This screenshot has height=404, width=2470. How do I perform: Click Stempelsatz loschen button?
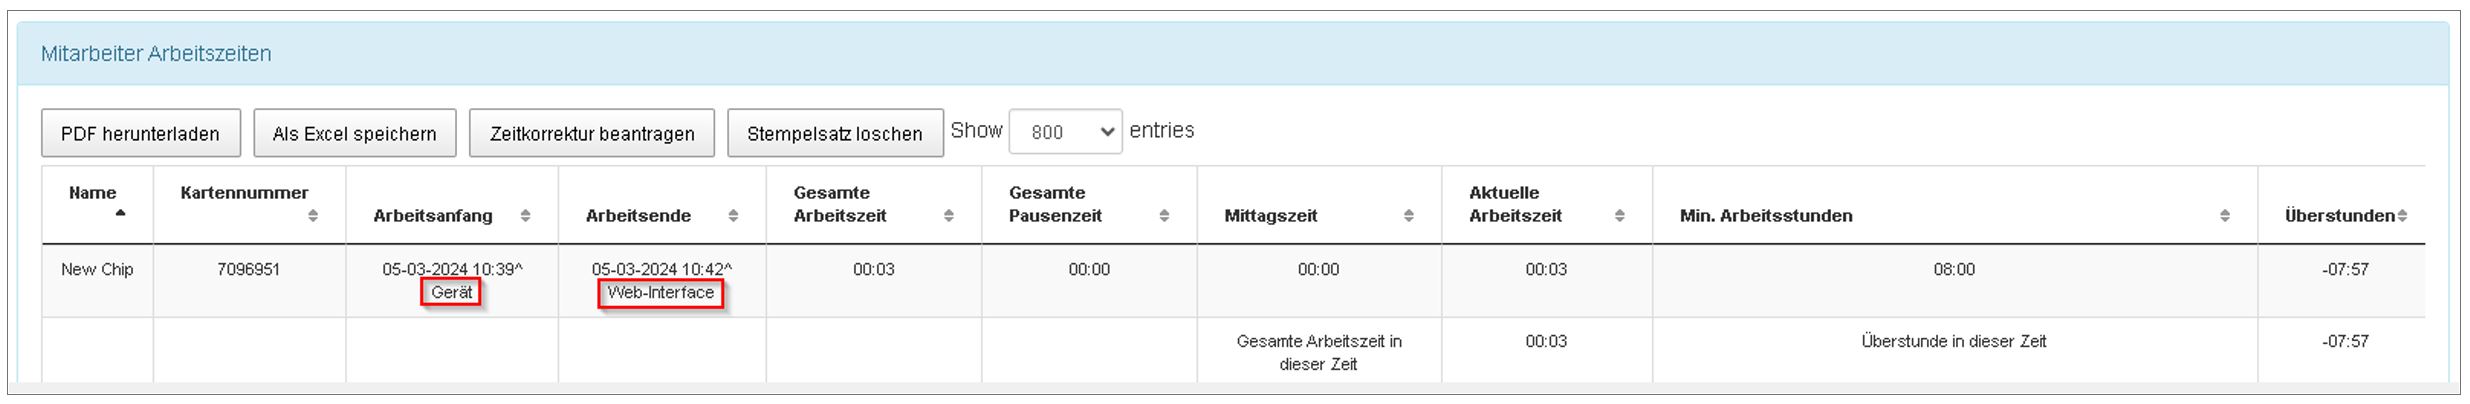tap(834, 133)
